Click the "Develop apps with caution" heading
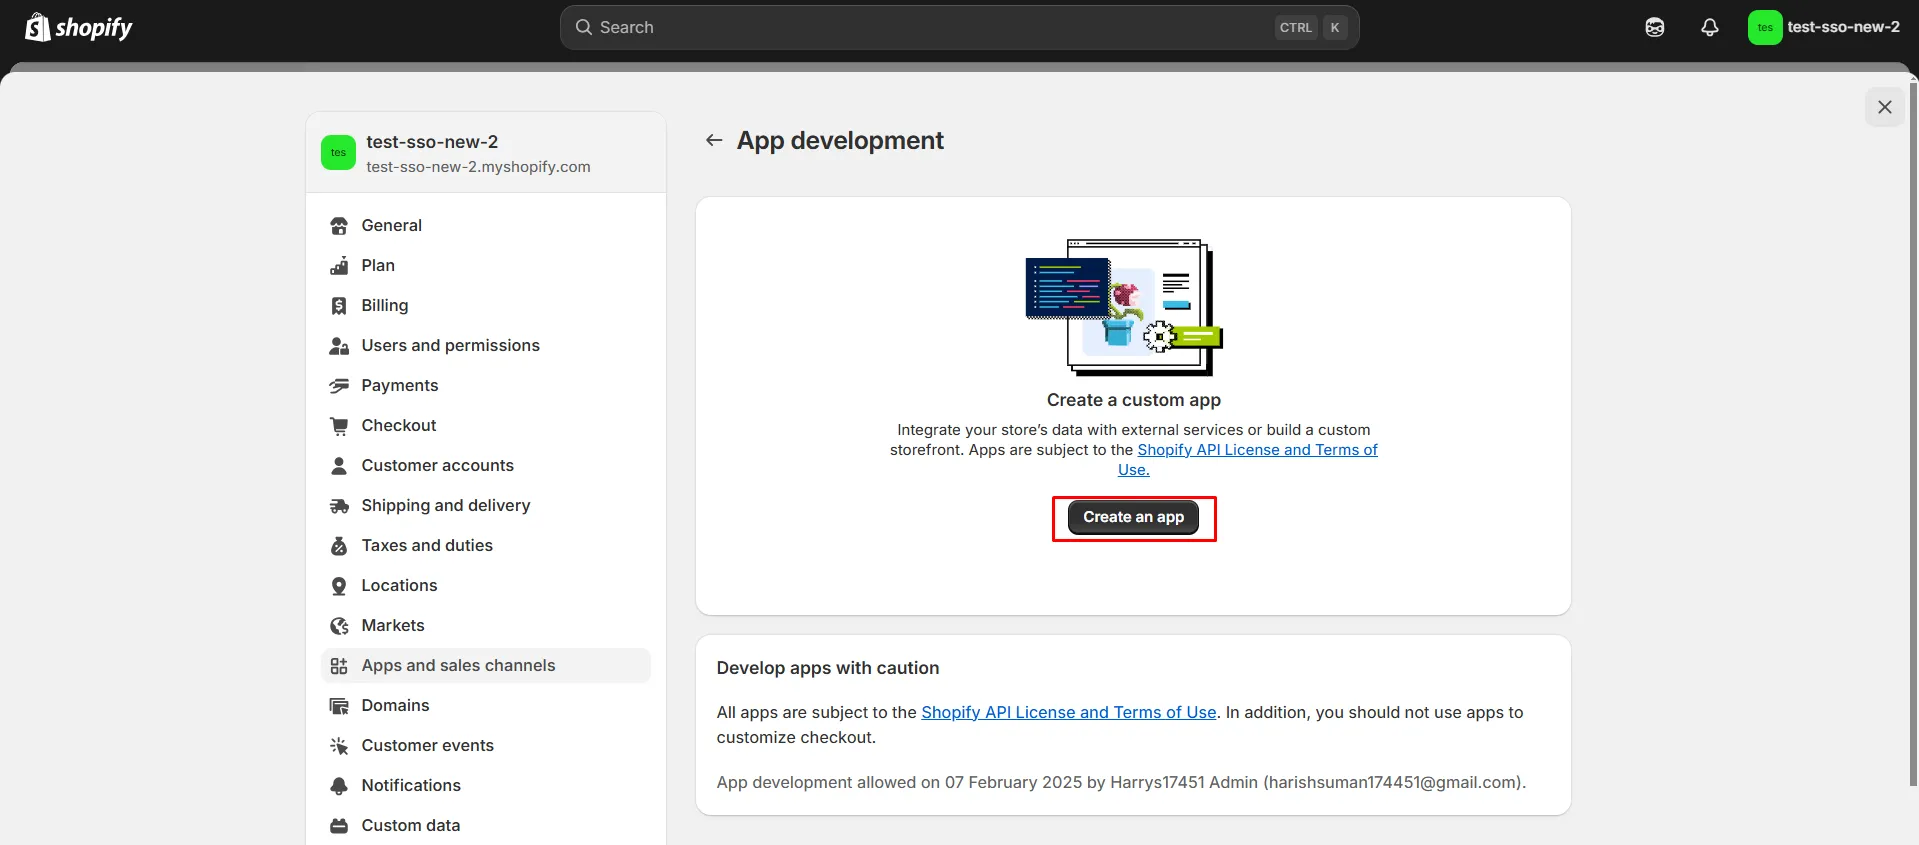The image size is (1919, 845). pos(828,668)
